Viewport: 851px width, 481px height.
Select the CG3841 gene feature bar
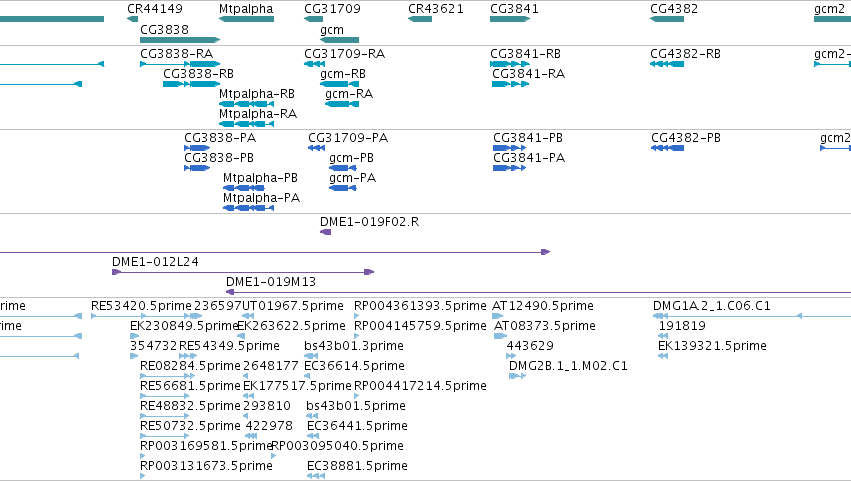tap(510, 19)
